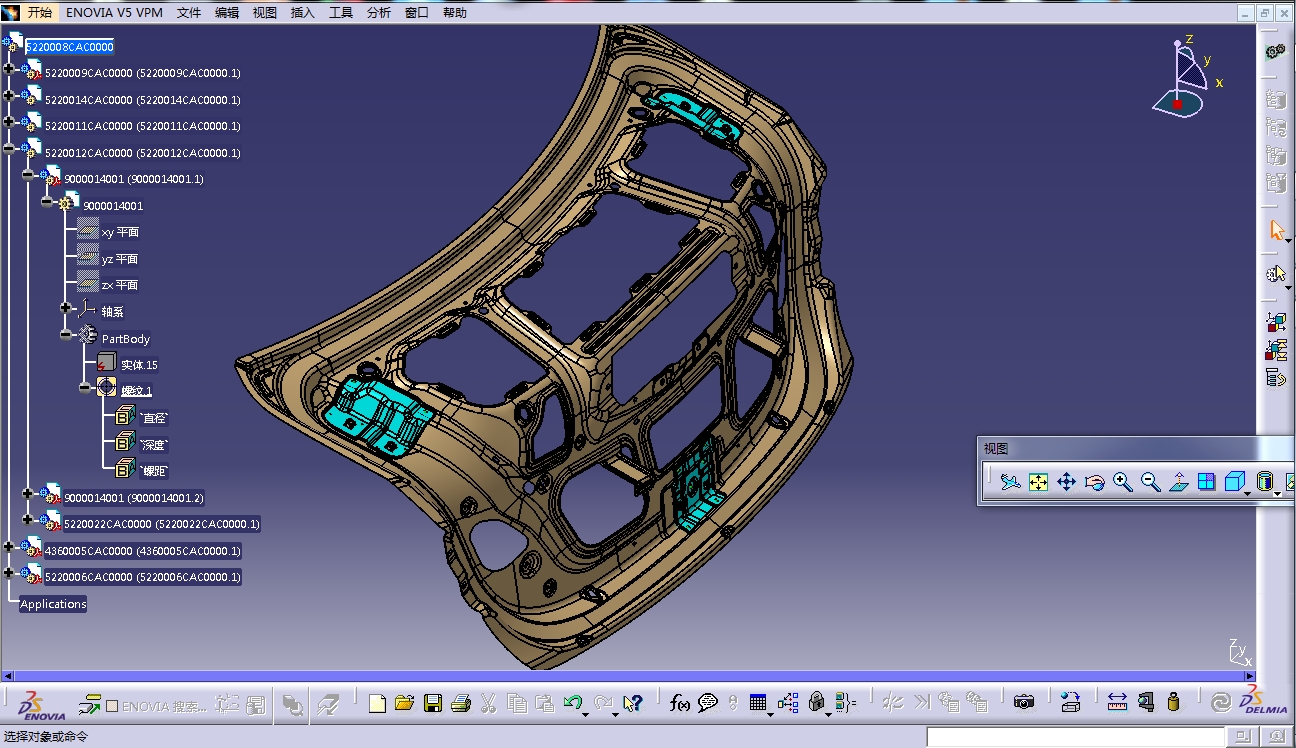
Task: Click the Zoom Out magnifier
Action: coord(1150,482)
